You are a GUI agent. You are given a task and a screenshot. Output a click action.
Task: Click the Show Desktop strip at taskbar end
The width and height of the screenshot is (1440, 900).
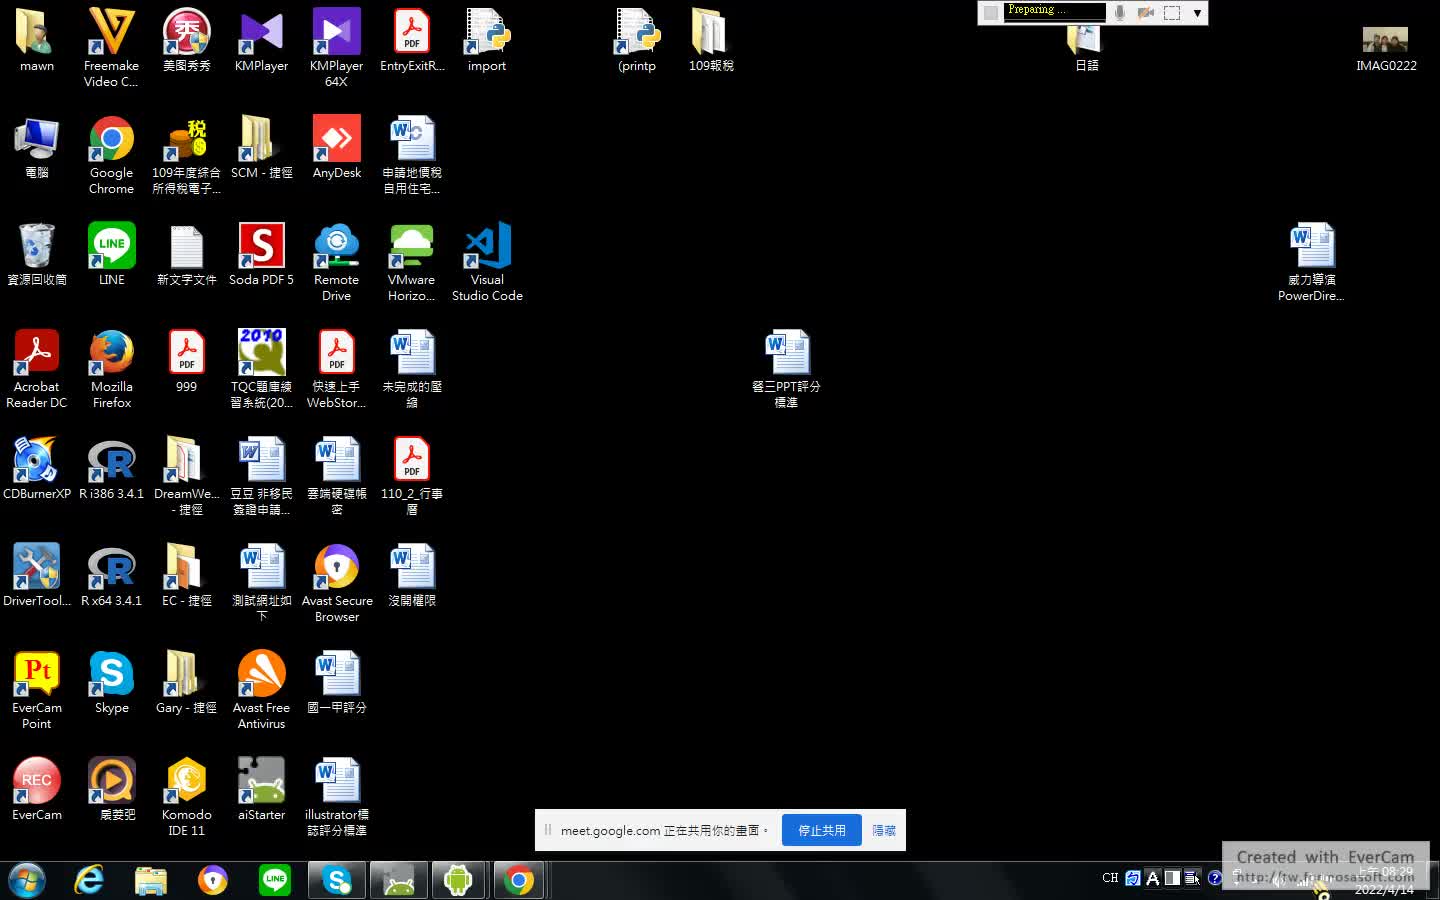point(1433,880)
